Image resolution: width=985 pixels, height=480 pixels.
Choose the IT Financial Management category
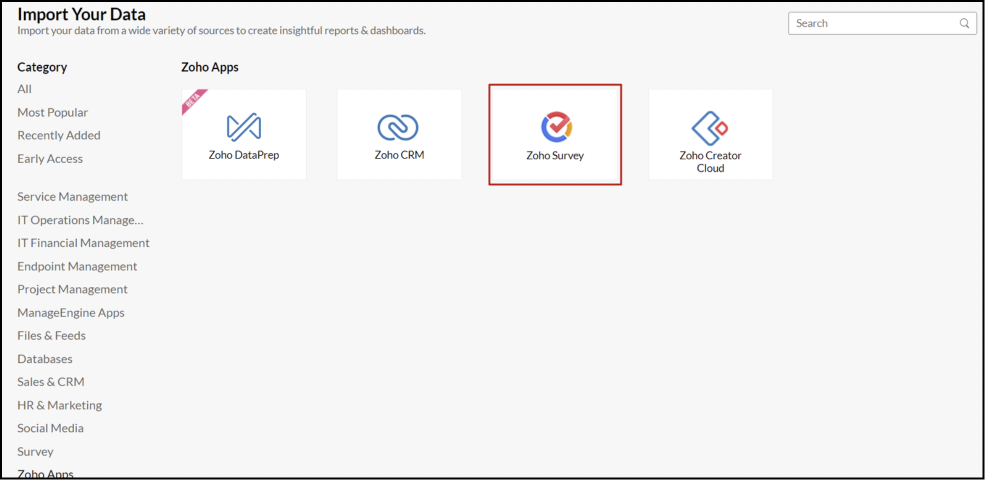click(84, 243)
